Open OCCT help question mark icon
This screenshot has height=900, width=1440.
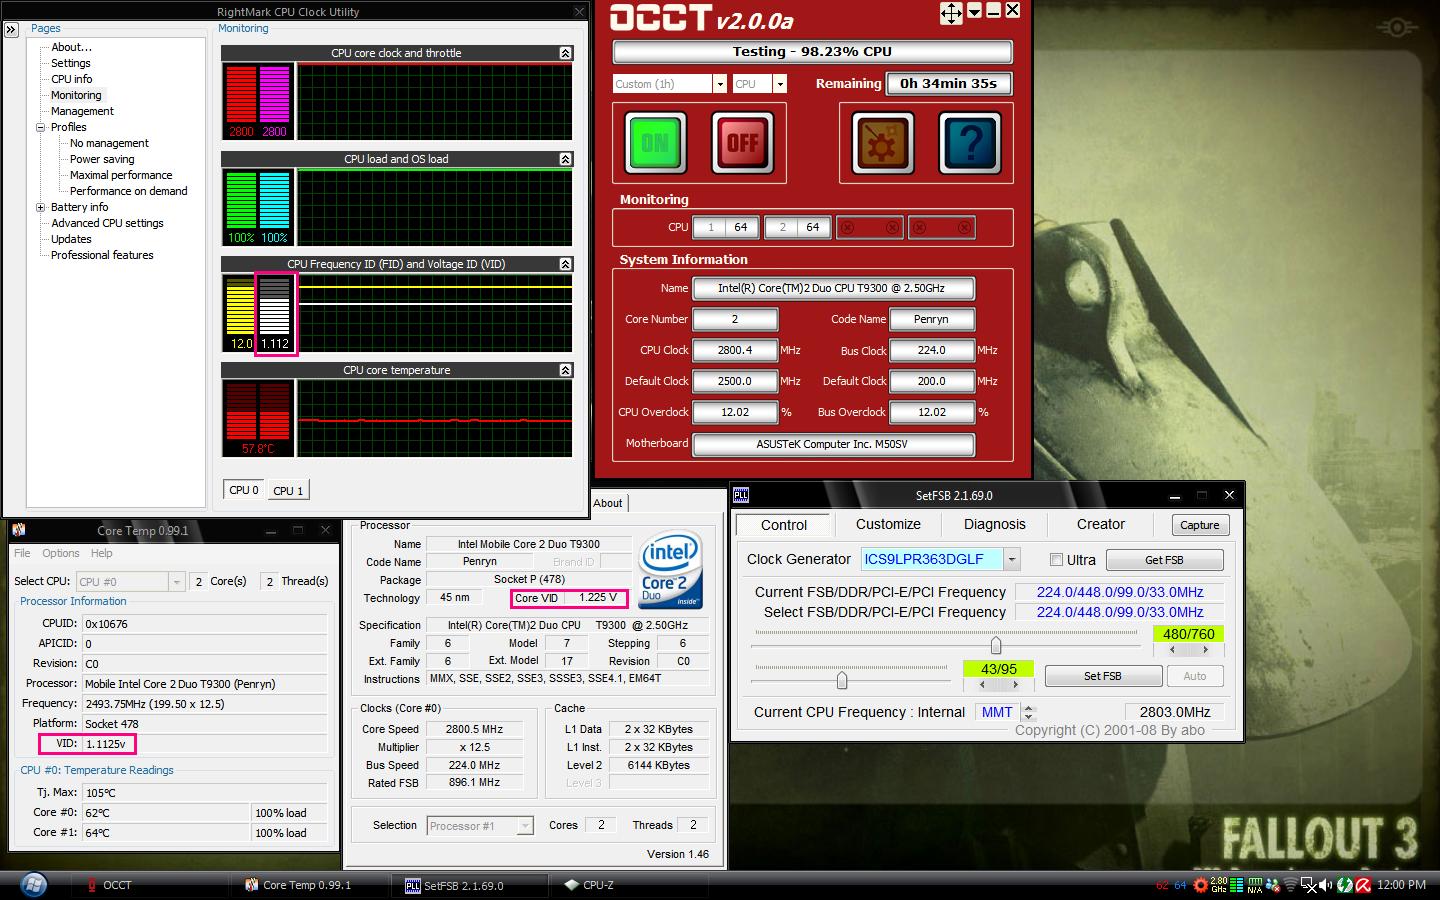(x=969, y=143)
